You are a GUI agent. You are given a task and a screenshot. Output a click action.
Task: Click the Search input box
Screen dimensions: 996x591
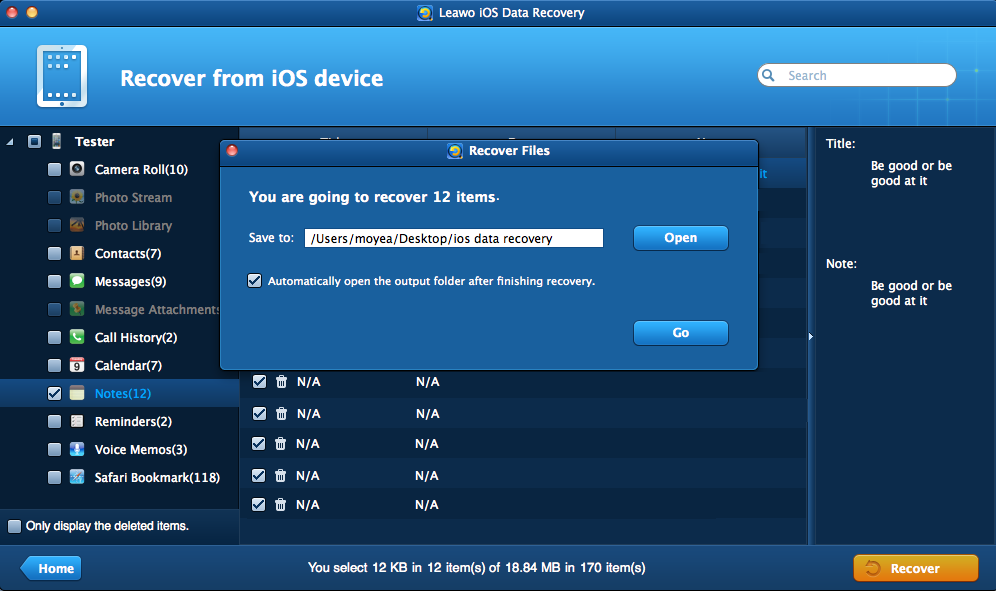pyautogui.click(x=857, y=75)
